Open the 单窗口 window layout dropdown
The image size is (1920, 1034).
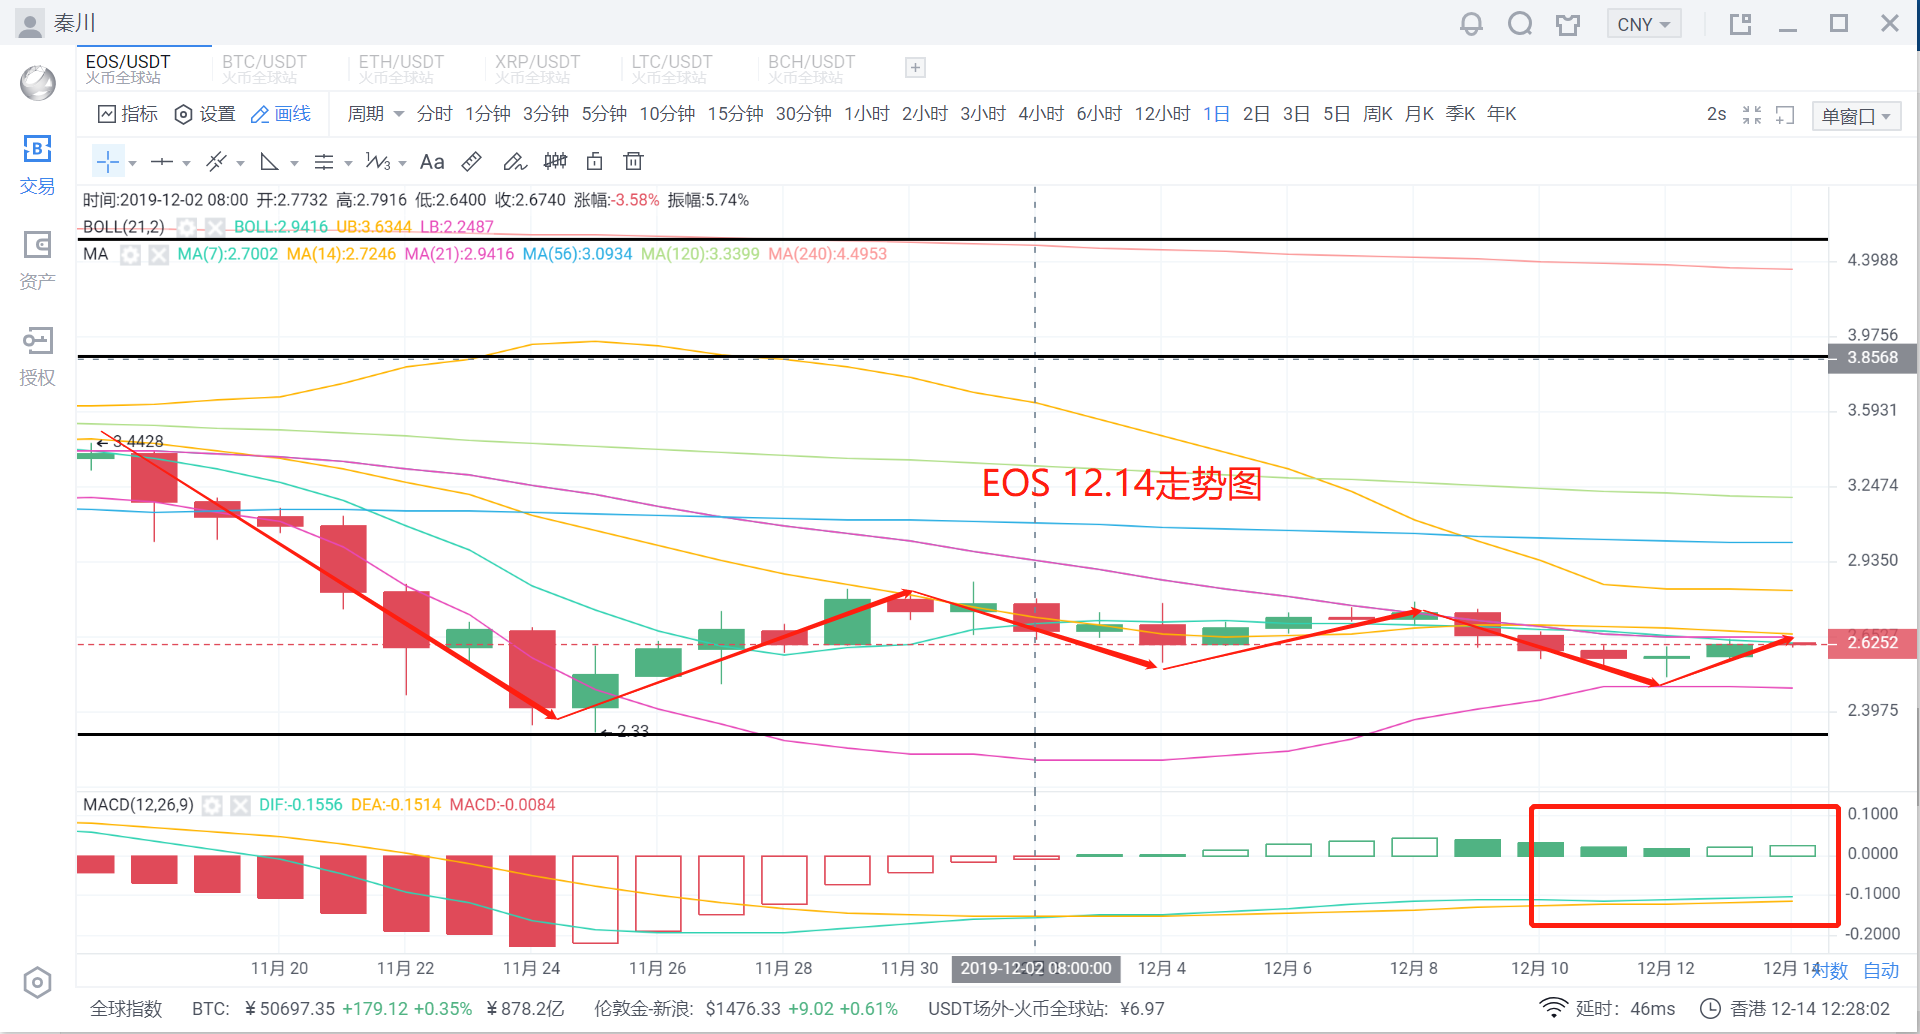click(1856, 116)
